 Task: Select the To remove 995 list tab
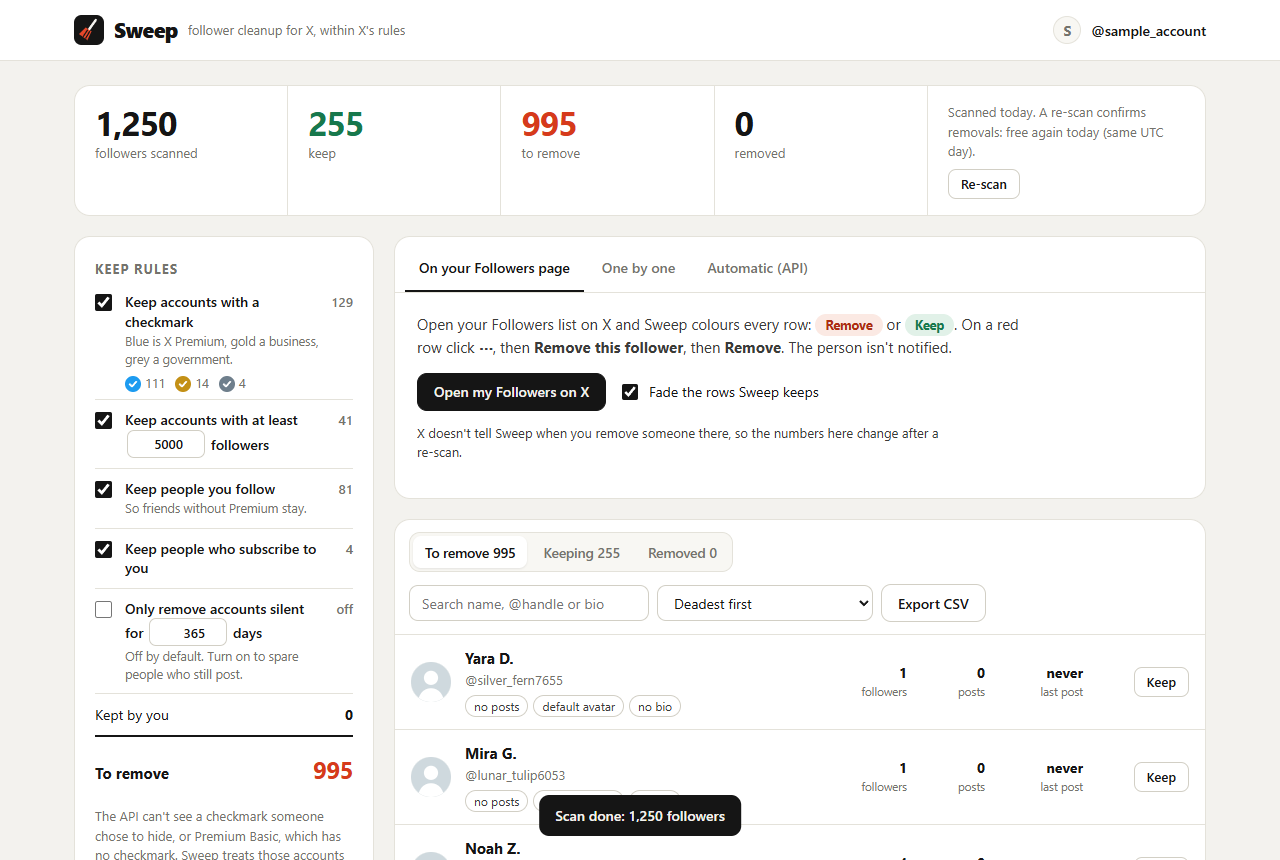(470, 553)
